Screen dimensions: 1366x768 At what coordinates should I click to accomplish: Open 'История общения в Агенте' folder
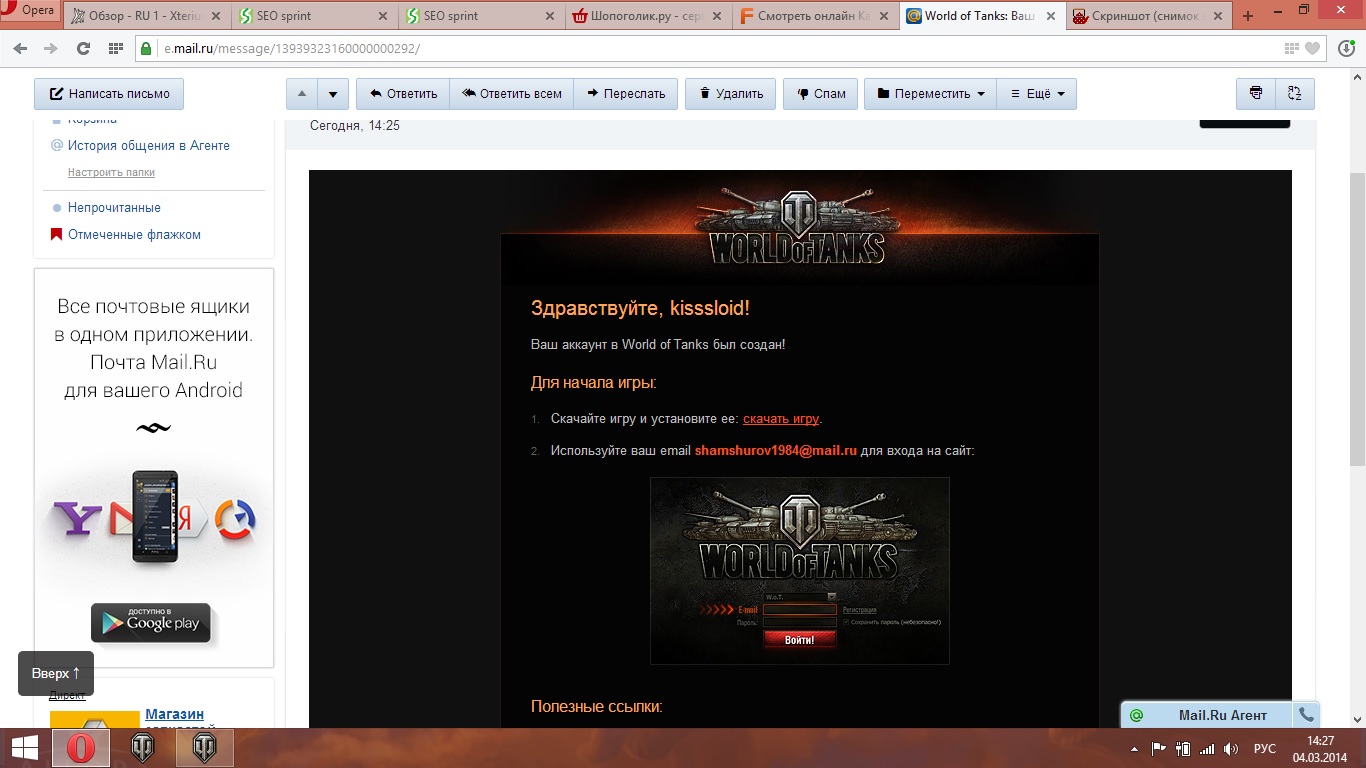(149, 145)
